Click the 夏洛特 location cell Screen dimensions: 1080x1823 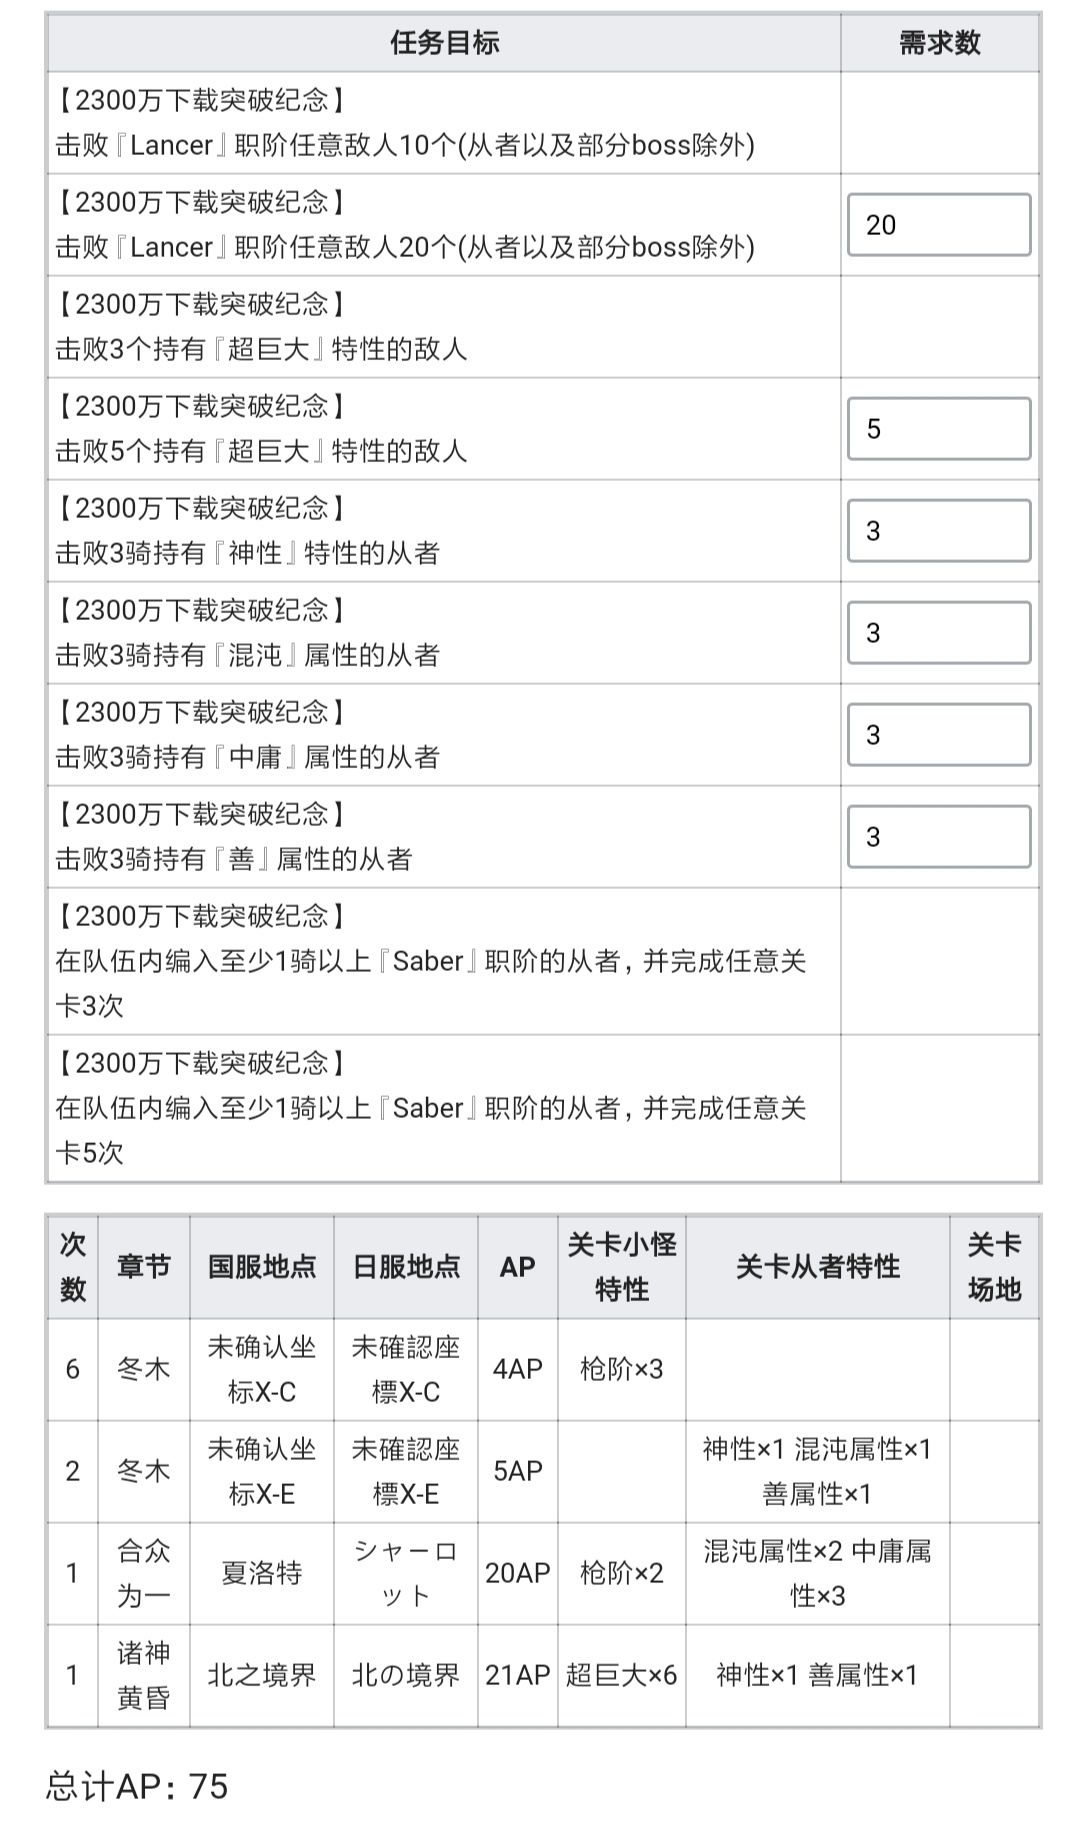(262, 1573)
